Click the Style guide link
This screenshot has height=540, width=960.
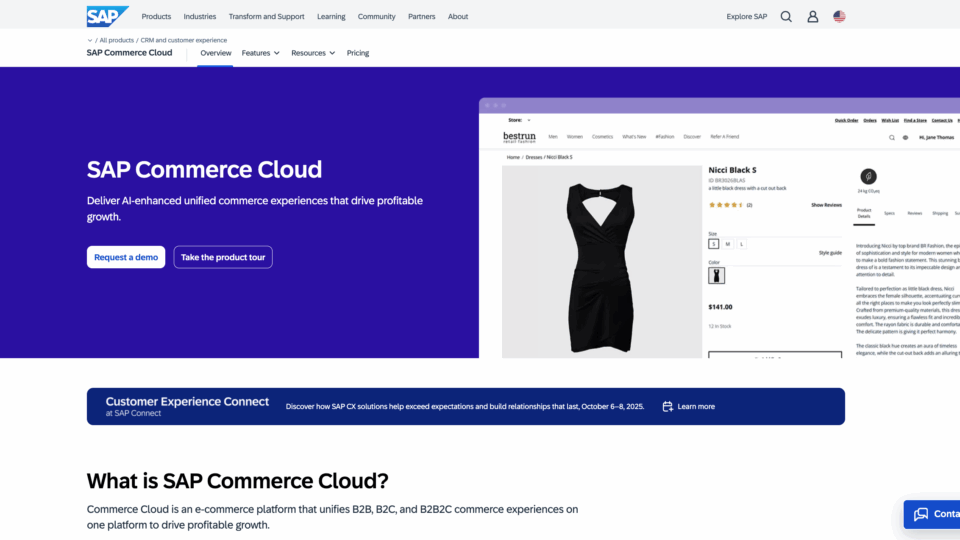point(830,253)
